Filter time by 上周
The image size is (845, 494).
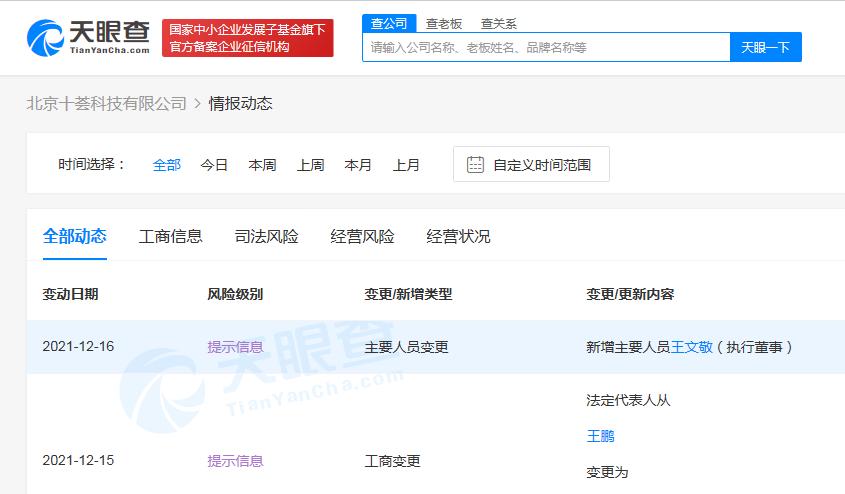(x=310, y=165)
